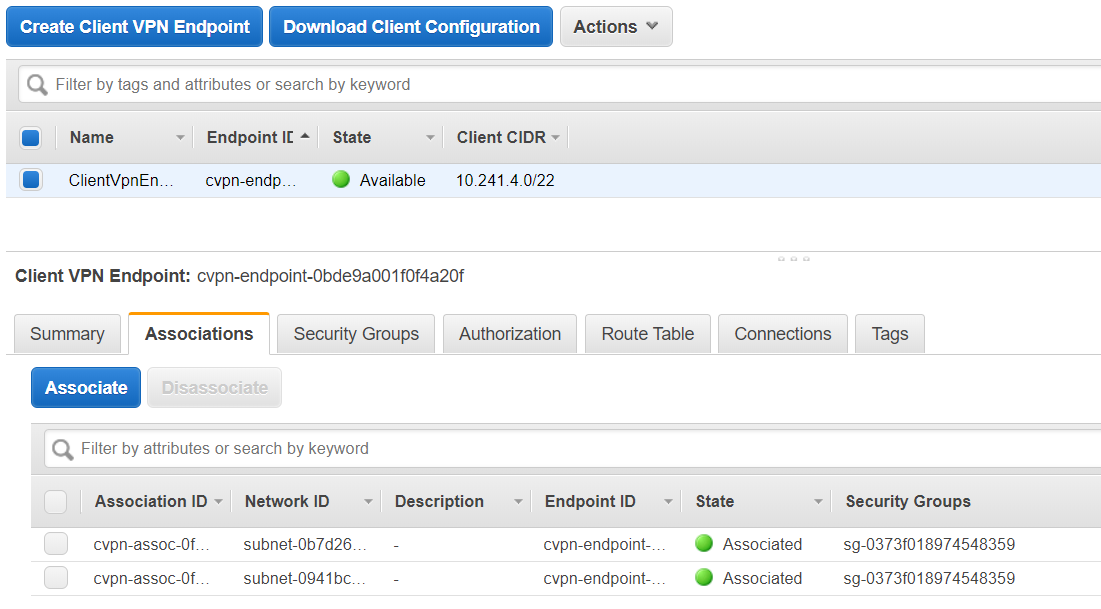The image size is (1101, 609).
Task: Toggle the select-all checkbox in endpoints table
Action: [31, 138]
